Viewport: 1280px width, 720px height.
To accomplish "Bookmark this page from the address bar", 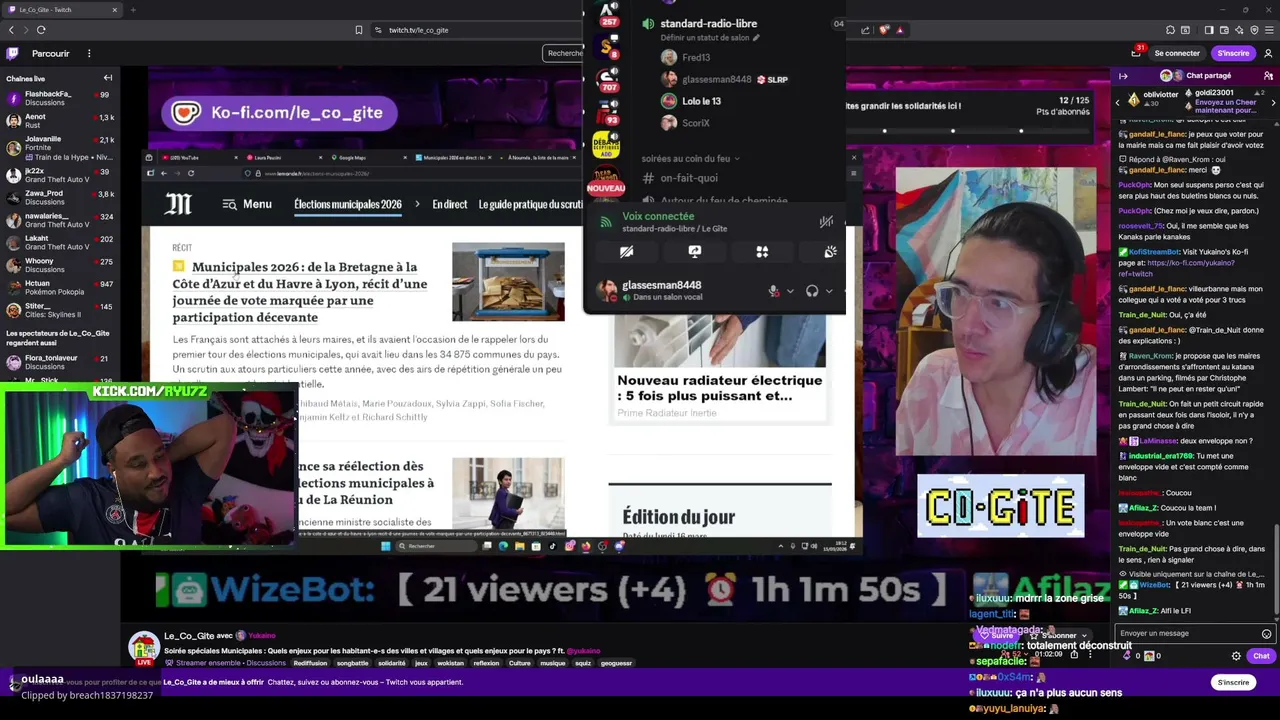I will click(359, 30).
